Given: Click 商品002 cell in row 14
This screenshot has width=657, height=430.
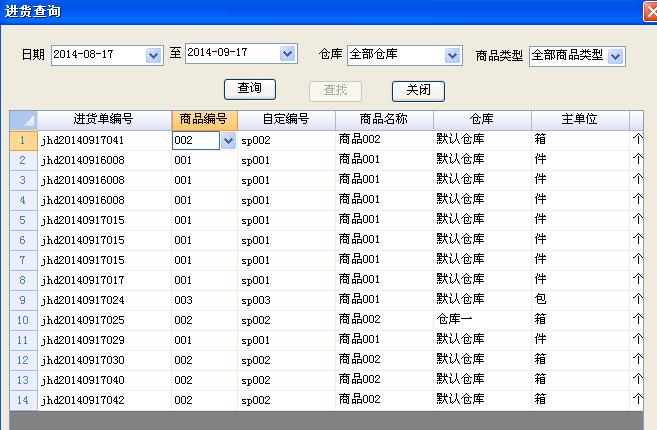Looking at the screenshot, I should tap(384, 400).
